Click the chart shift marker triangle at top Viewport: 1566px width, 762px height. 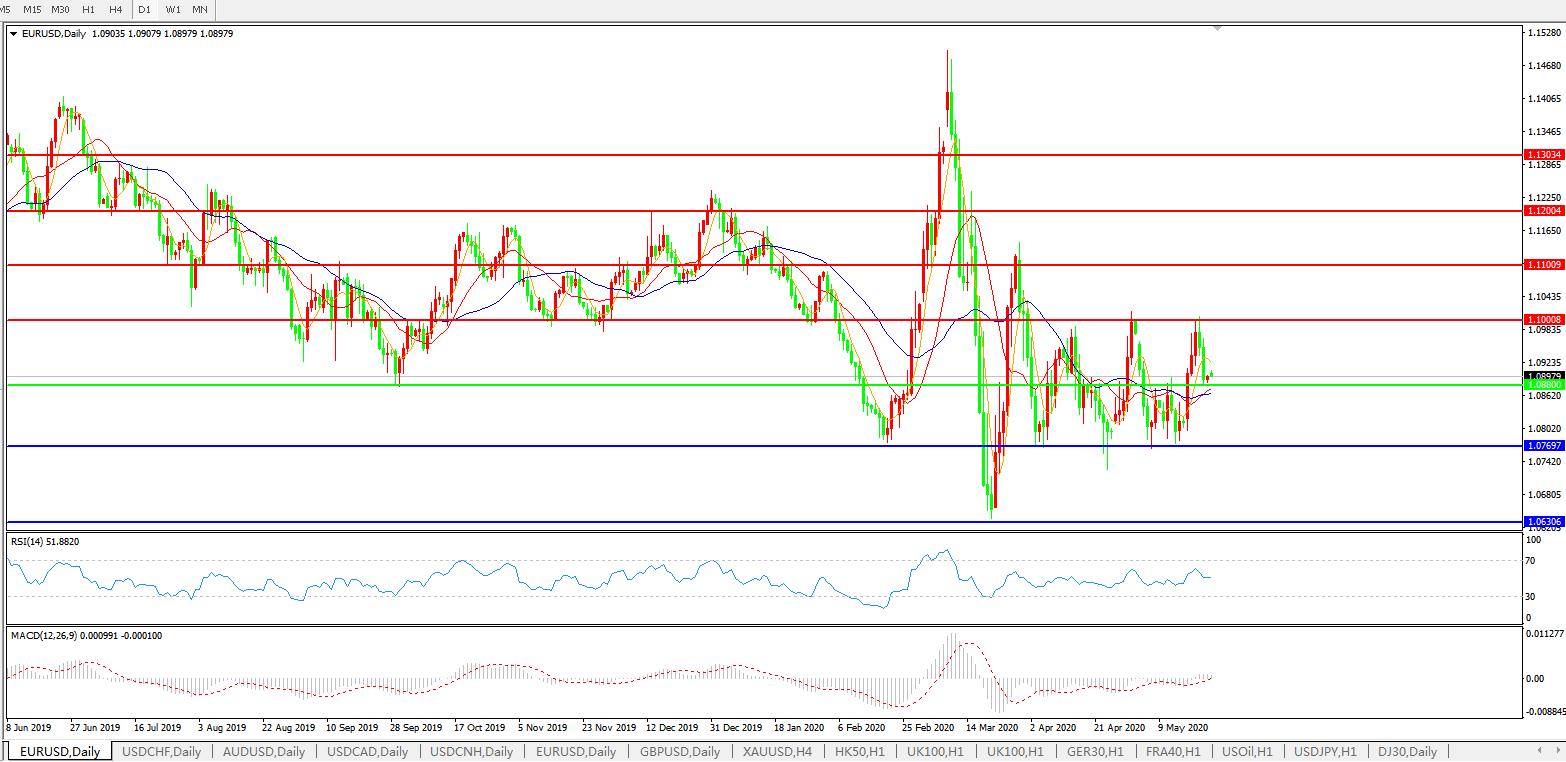pyautogui.click(x=1217, y=29)
